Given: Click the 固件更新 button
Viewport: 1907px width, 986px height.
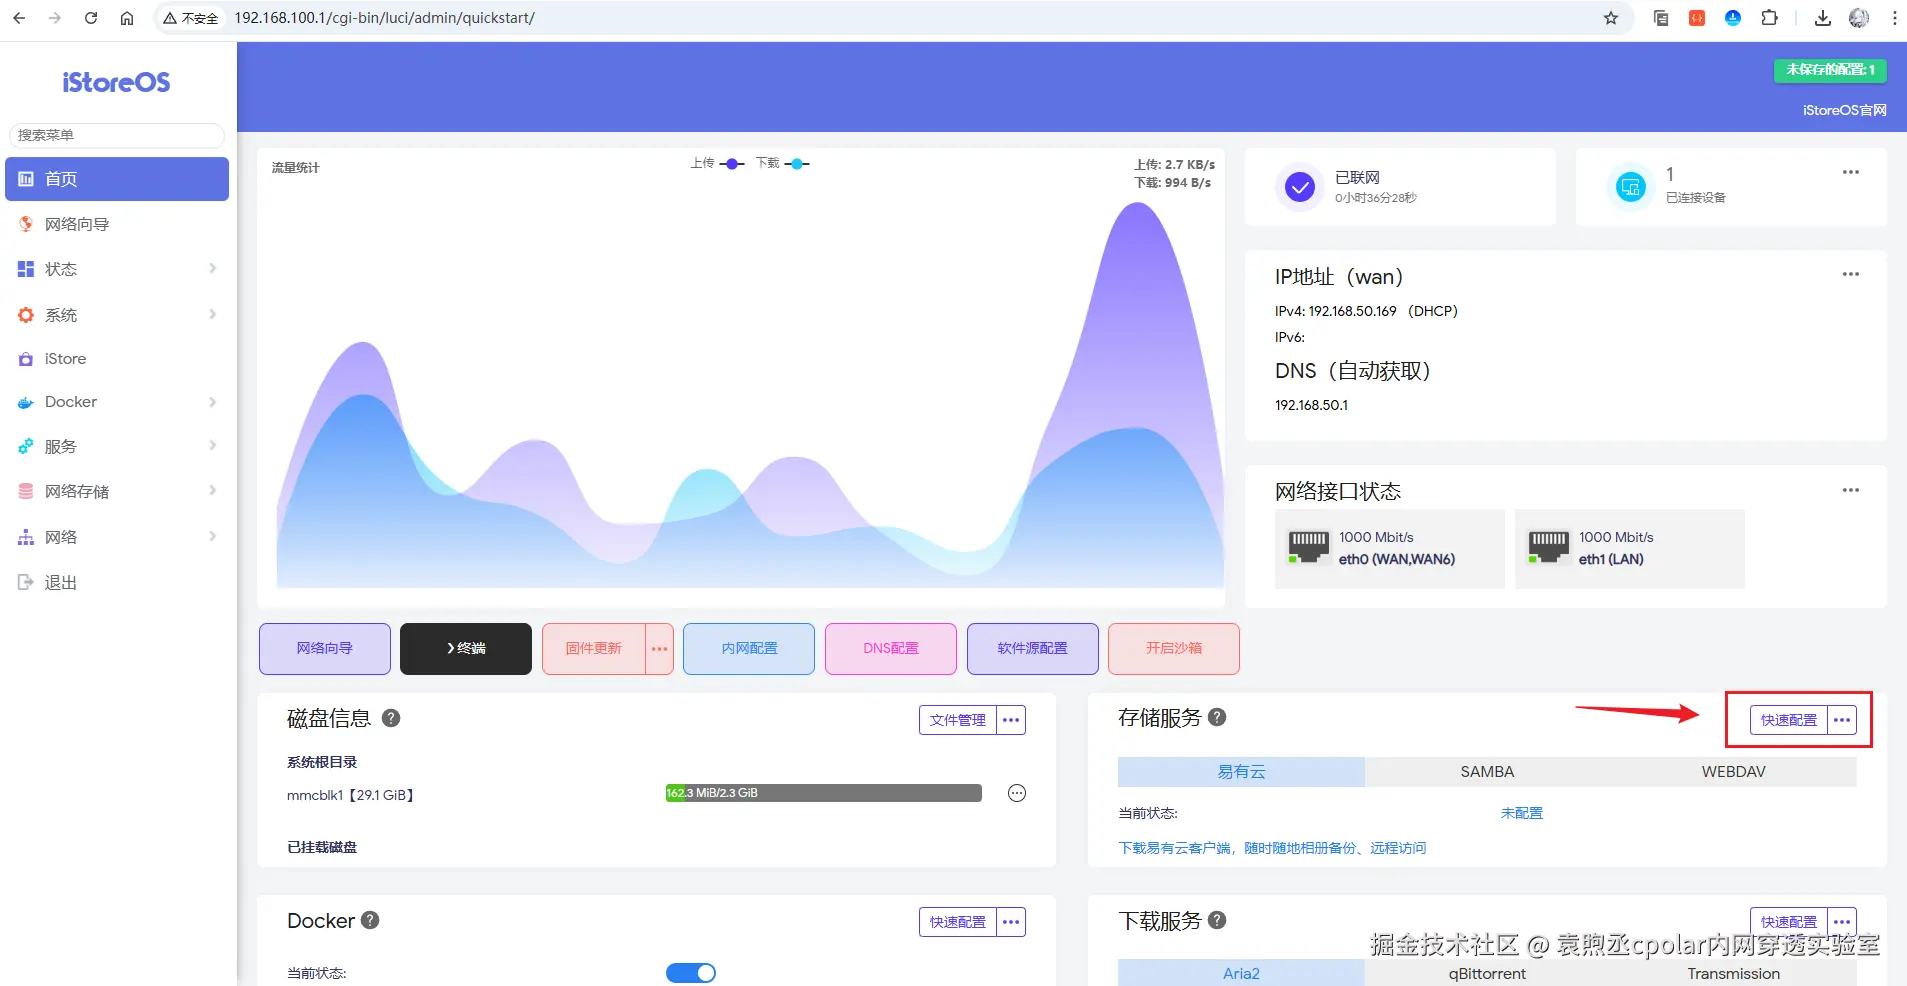Looking at the screenshot, I should (x=594, y=649).
